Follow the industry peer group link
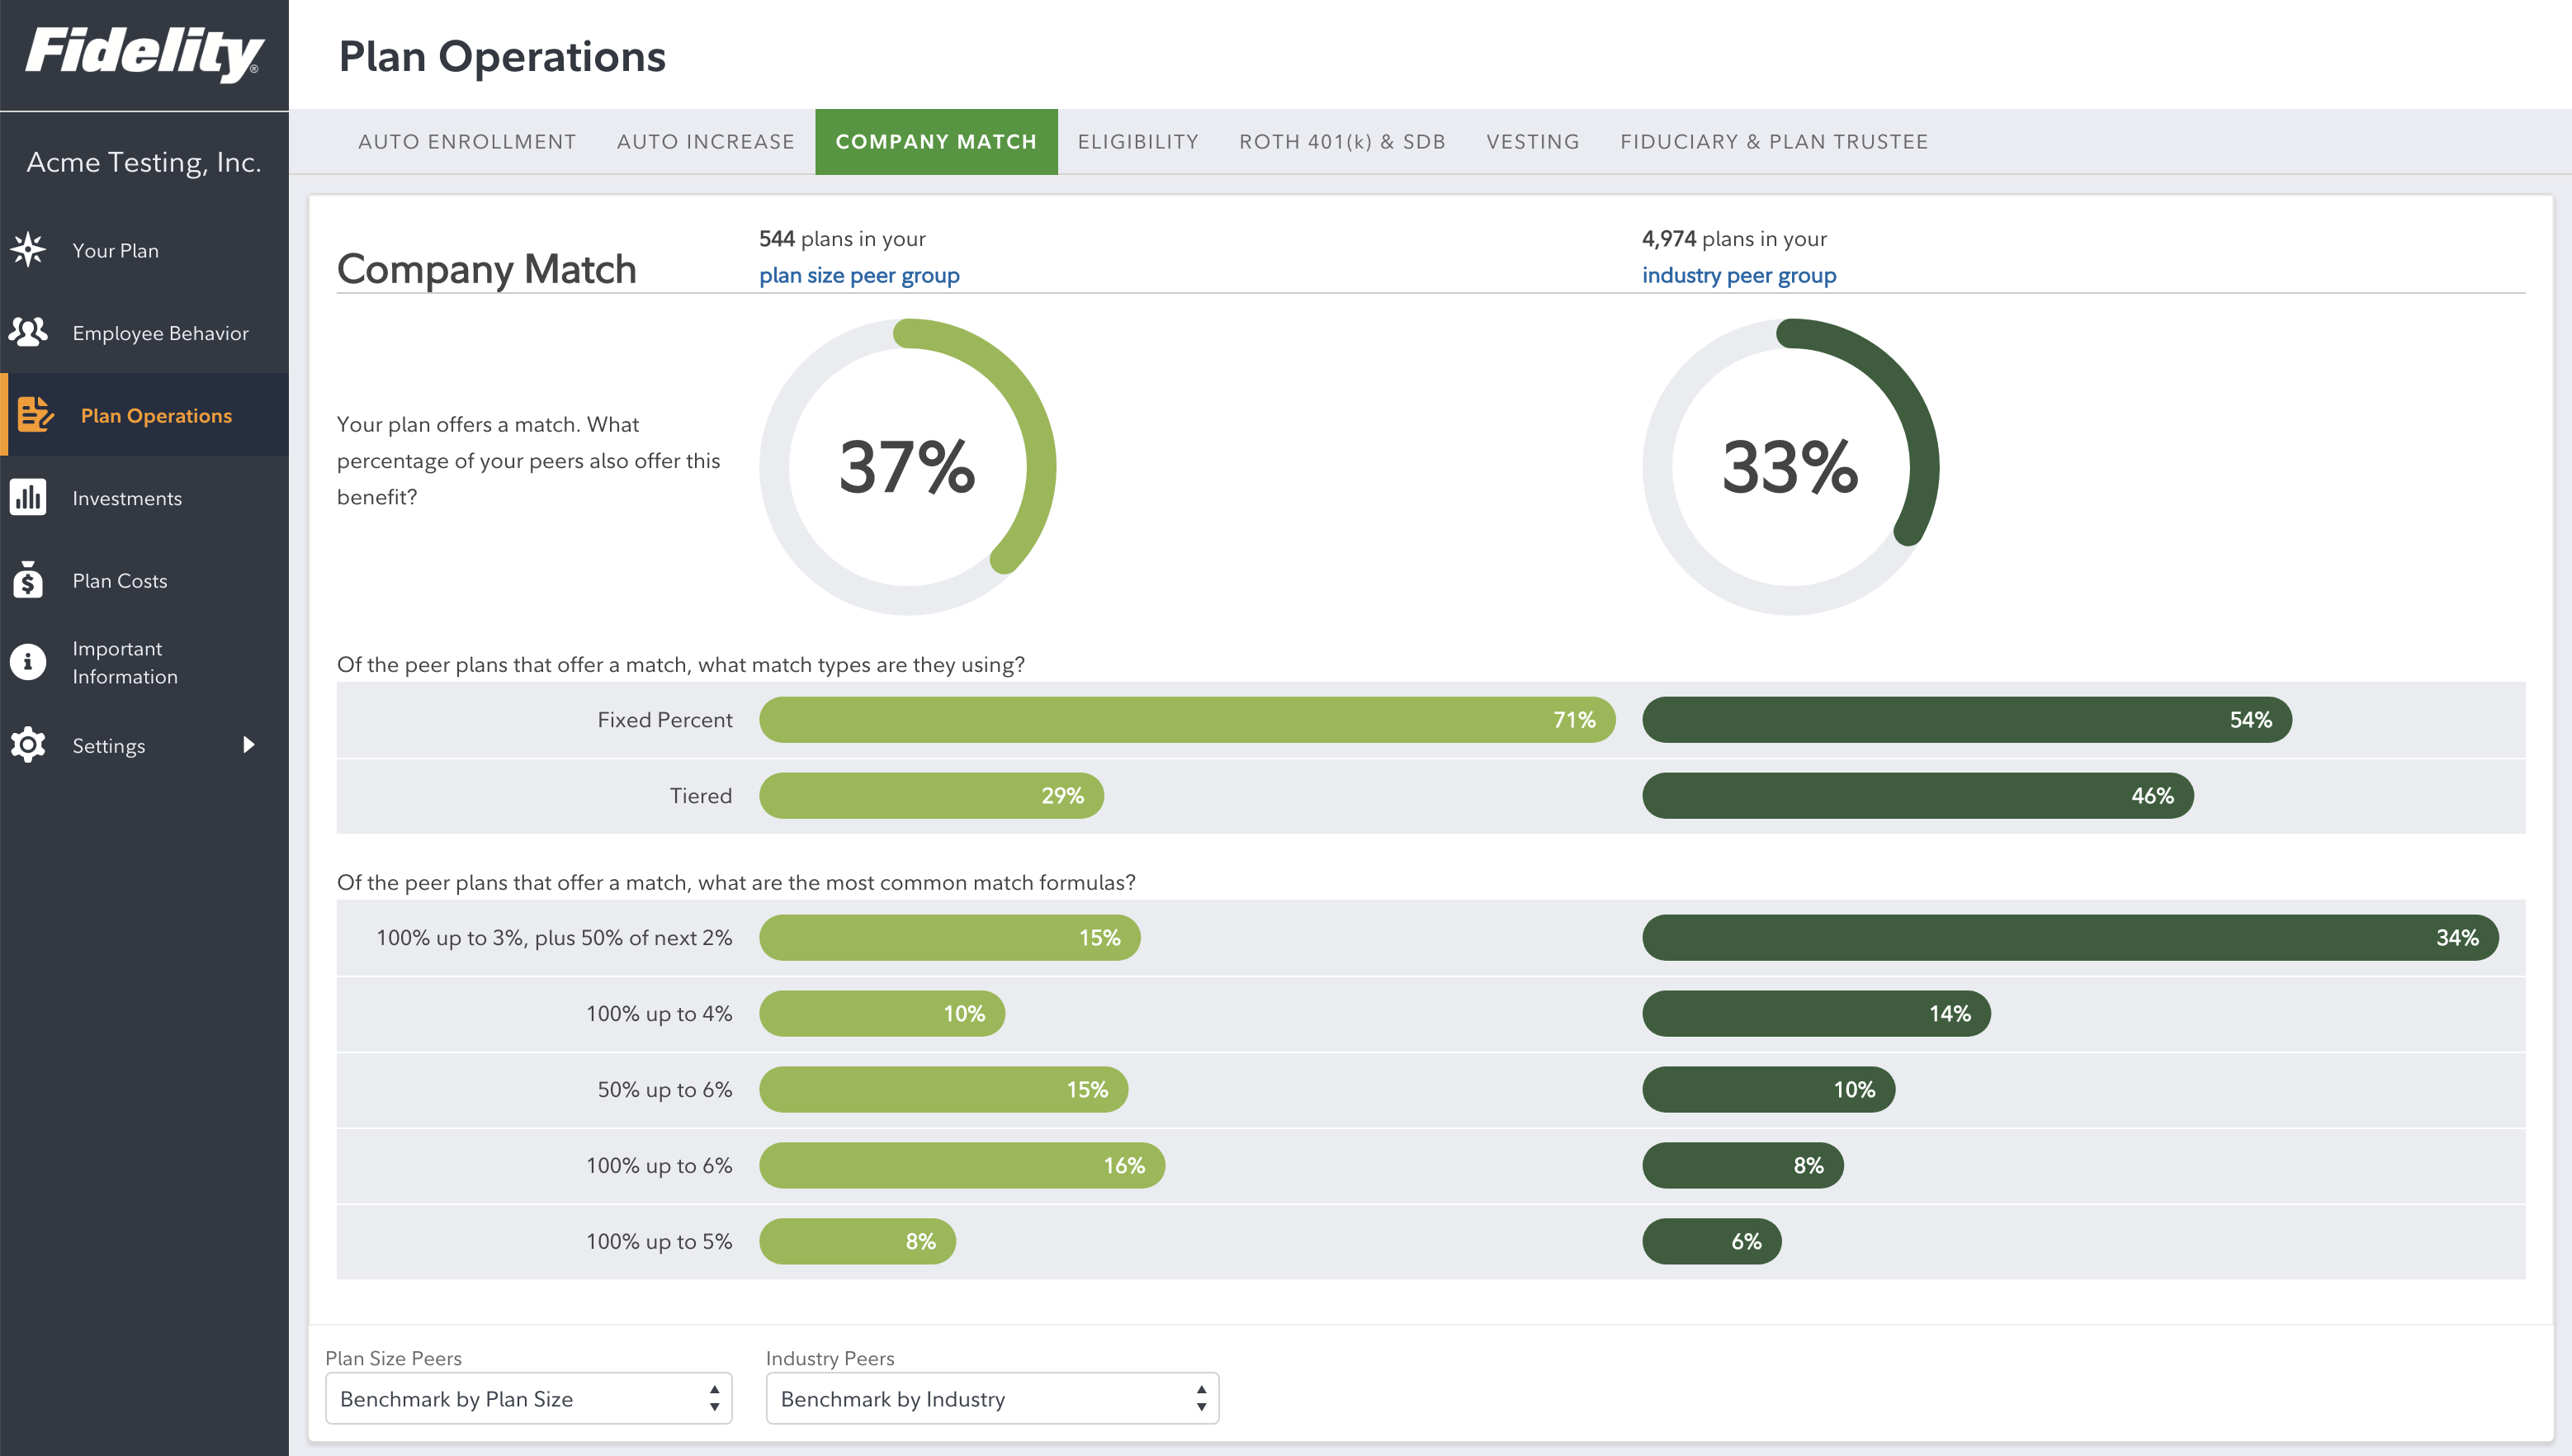The height and width of the screenshot is (1456, 2572). point(1739,275)
